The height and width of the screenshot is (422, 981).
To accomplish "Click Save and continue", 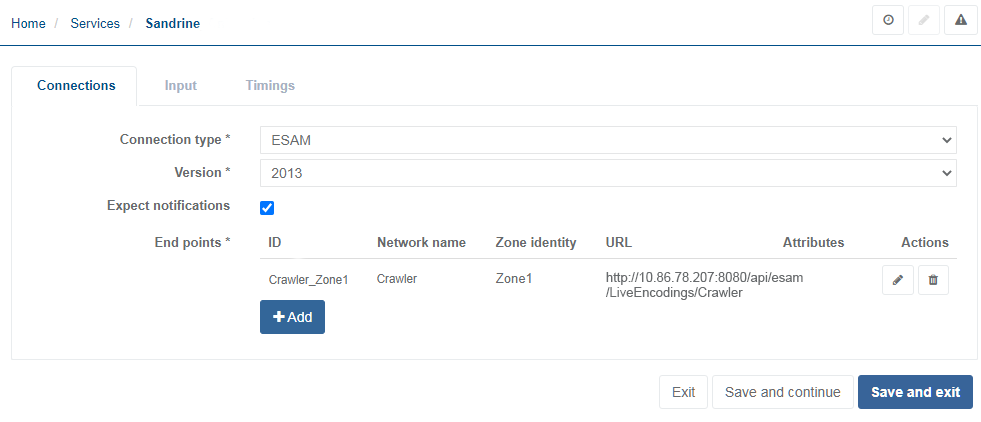I will pyautogui.click(x=782, y=392).
